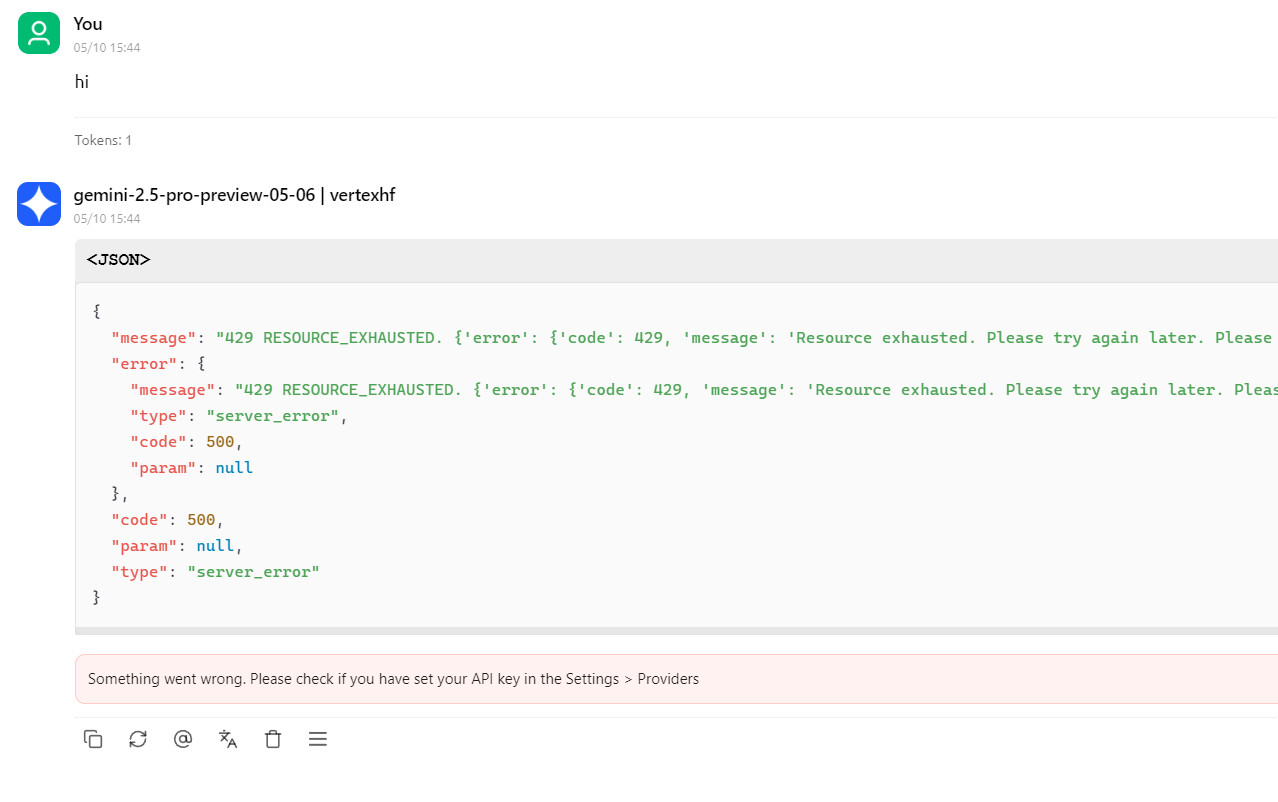Click the nested "param": null line
The image size is (1278, 802).
coord(191,468)
